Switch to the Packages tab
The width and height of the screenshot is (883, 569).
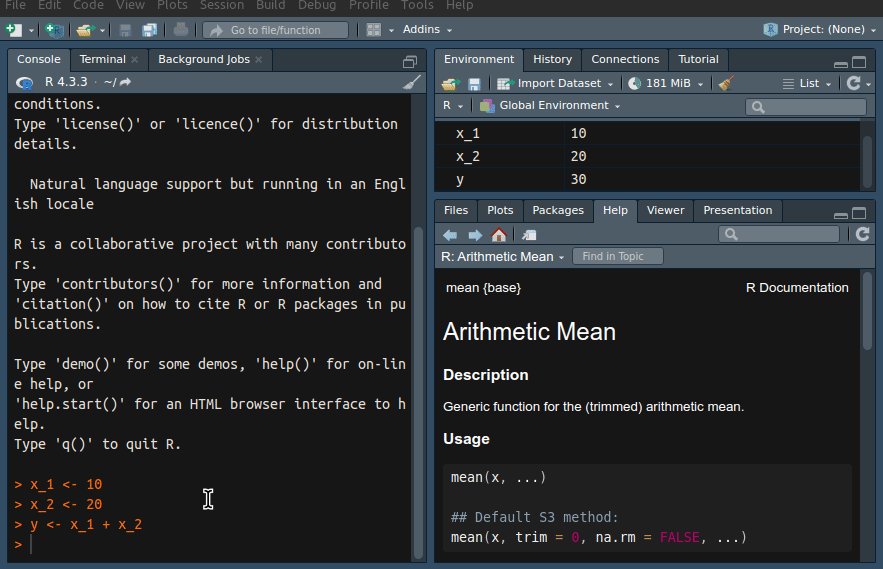[557, 210]
